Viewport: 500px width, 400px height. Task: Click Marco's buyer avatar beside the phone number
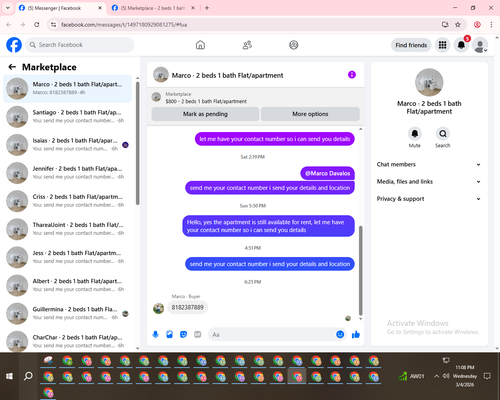pos(158,308)
